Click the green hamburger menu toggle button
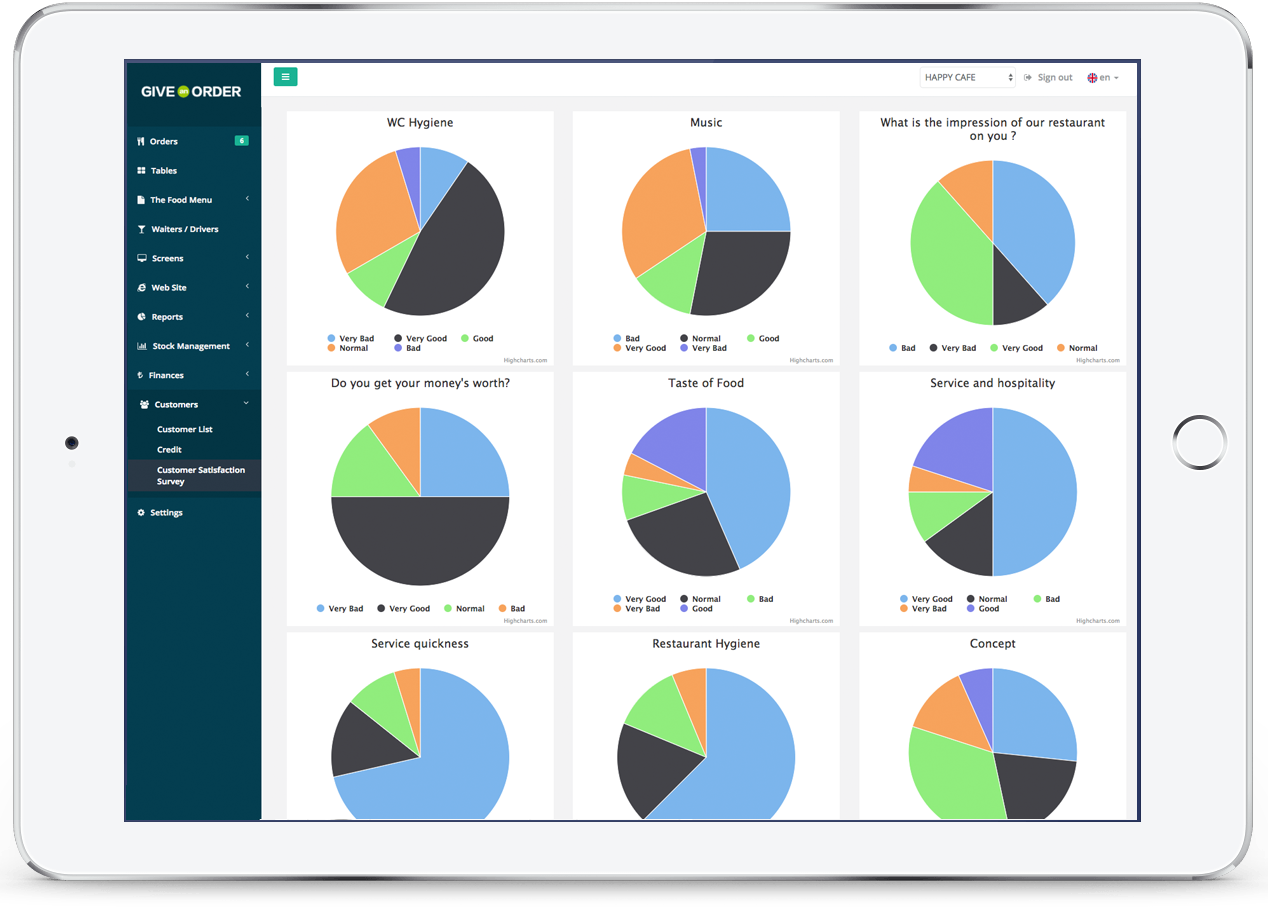1268x922 pixels. coord(285,77)
